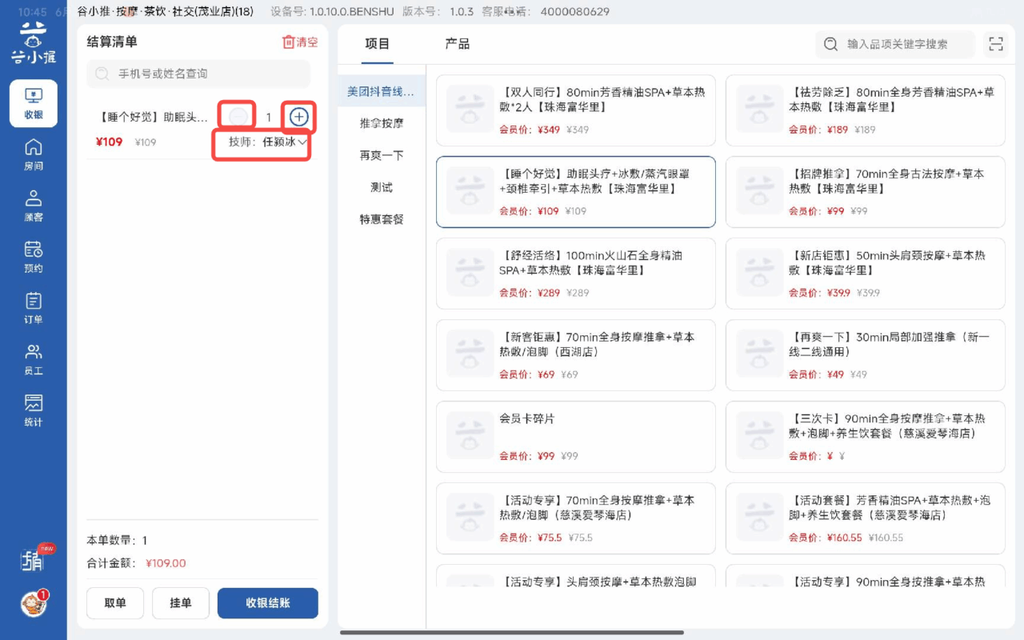Screen dimensions: 1024x640
Task: Click the 谷小推 logo at top left
Action: click(33, 43)
